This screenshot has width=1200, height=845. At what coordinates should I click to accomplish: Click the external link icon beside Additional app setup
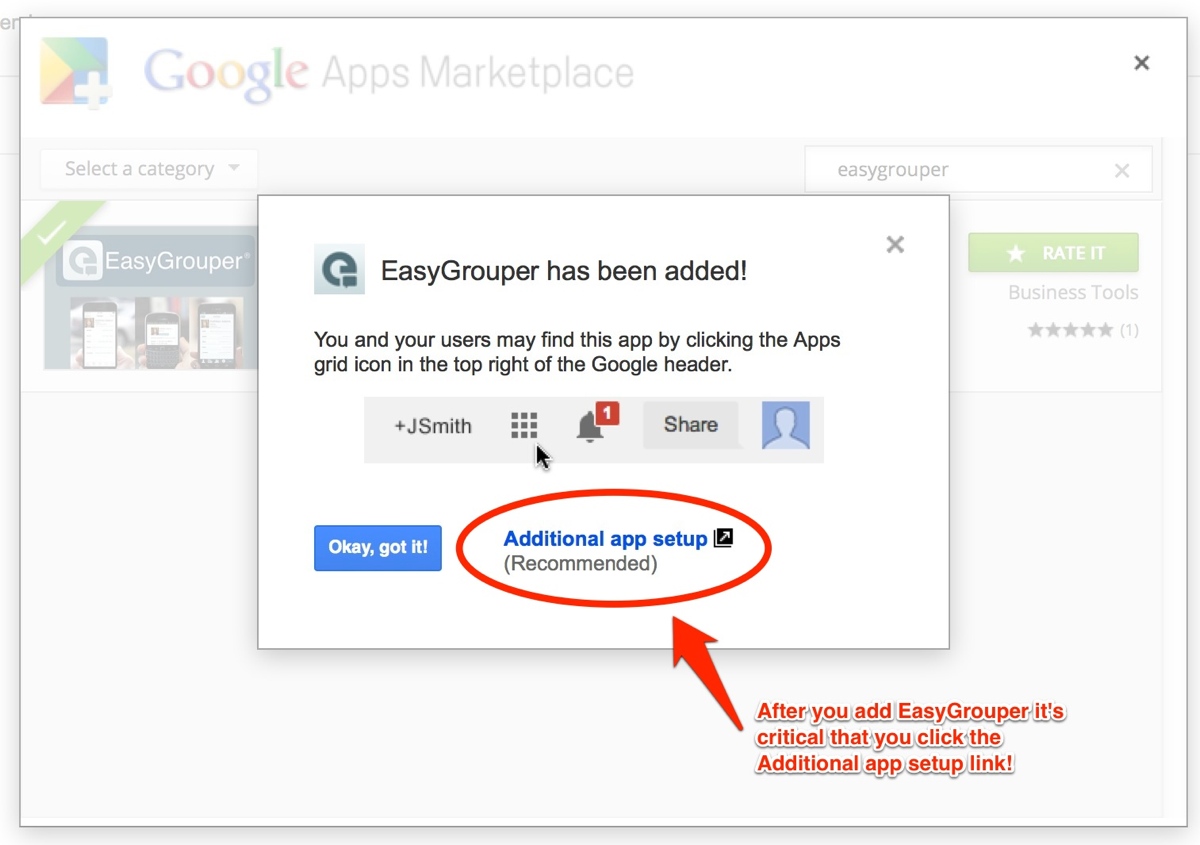tap(724, 538)
